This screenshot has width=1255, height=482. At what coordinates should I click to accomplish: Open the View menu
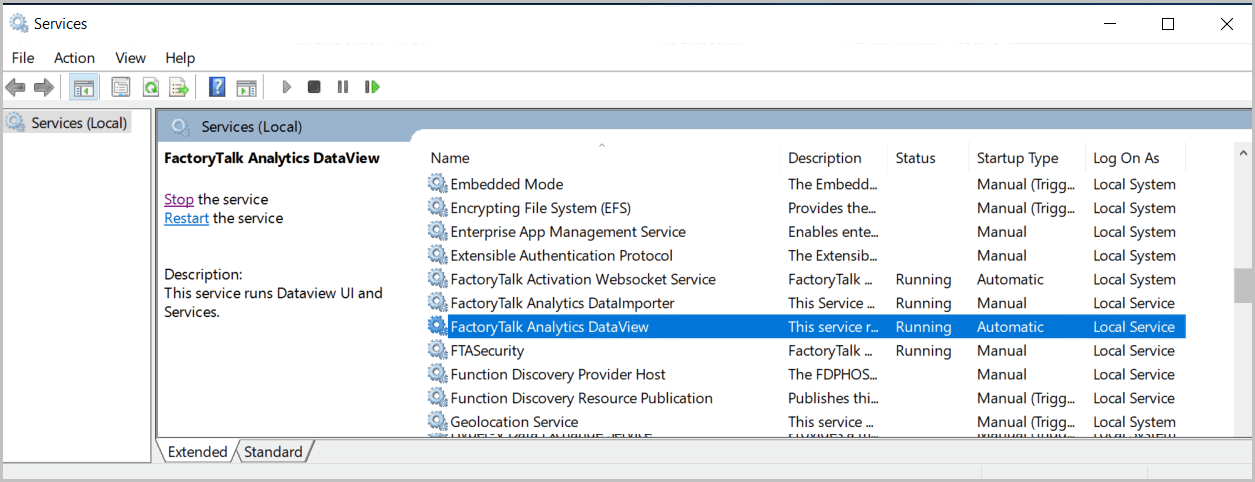[x=130, y=58]
